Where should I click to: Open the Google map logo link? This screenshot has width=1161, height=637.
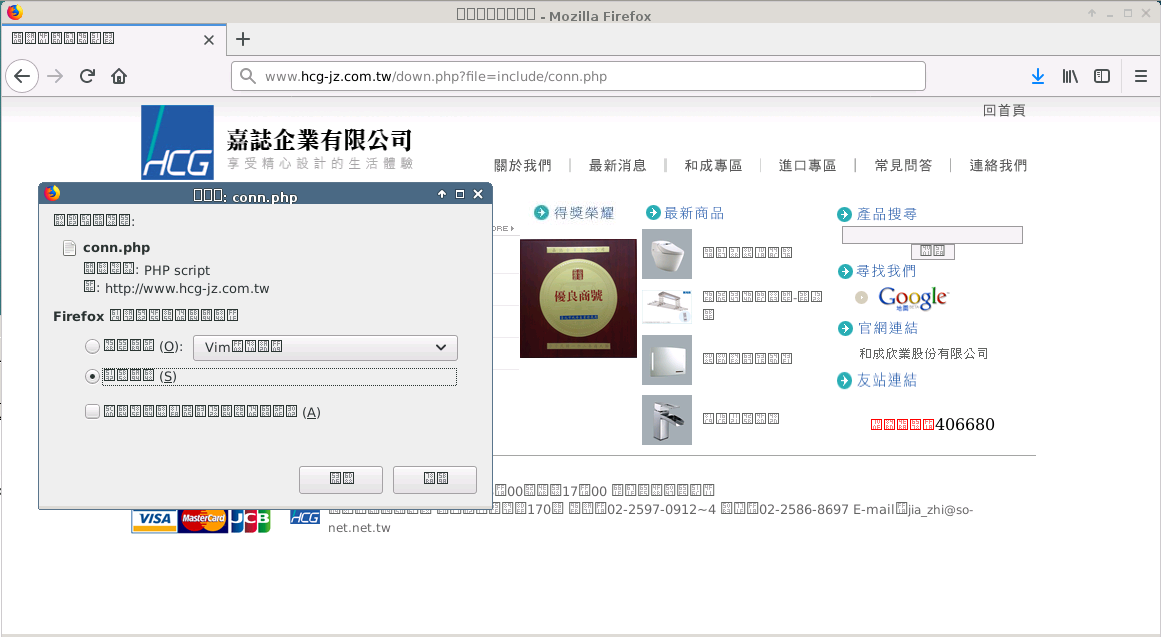point(912,298)
